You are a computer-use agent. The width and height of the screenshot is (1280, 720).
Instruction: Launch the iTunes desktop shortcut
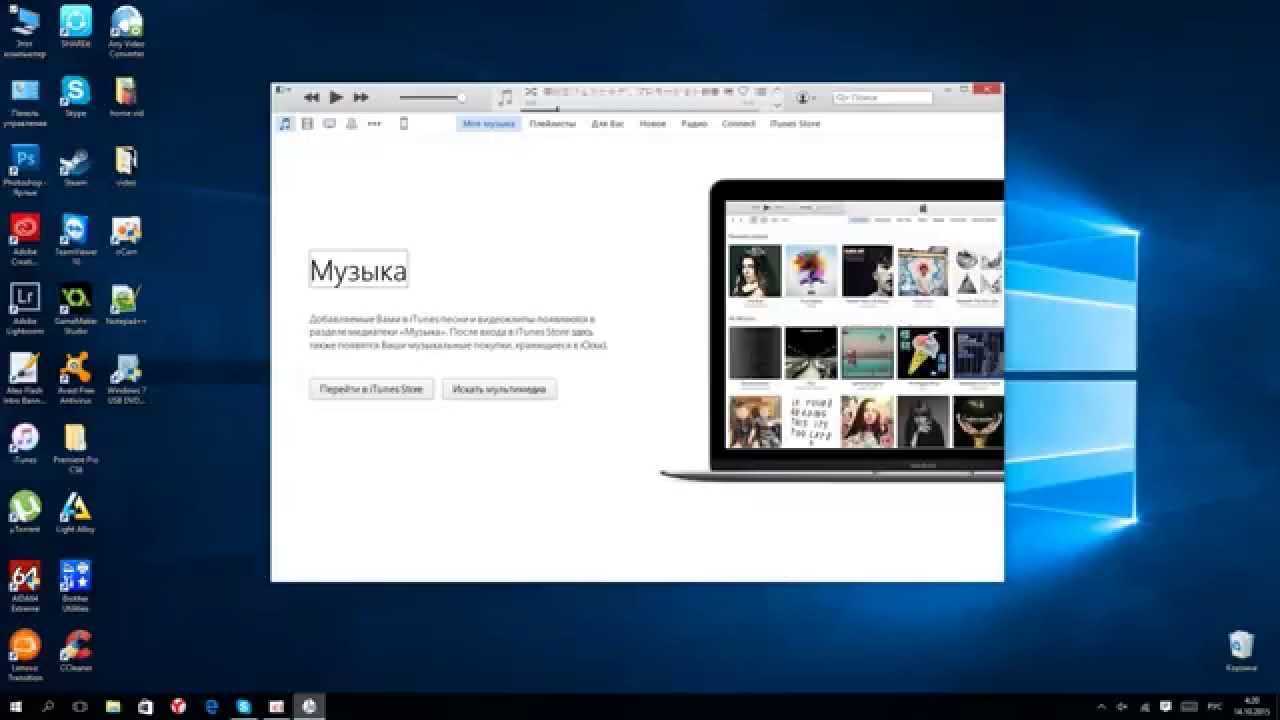point(24,444)
